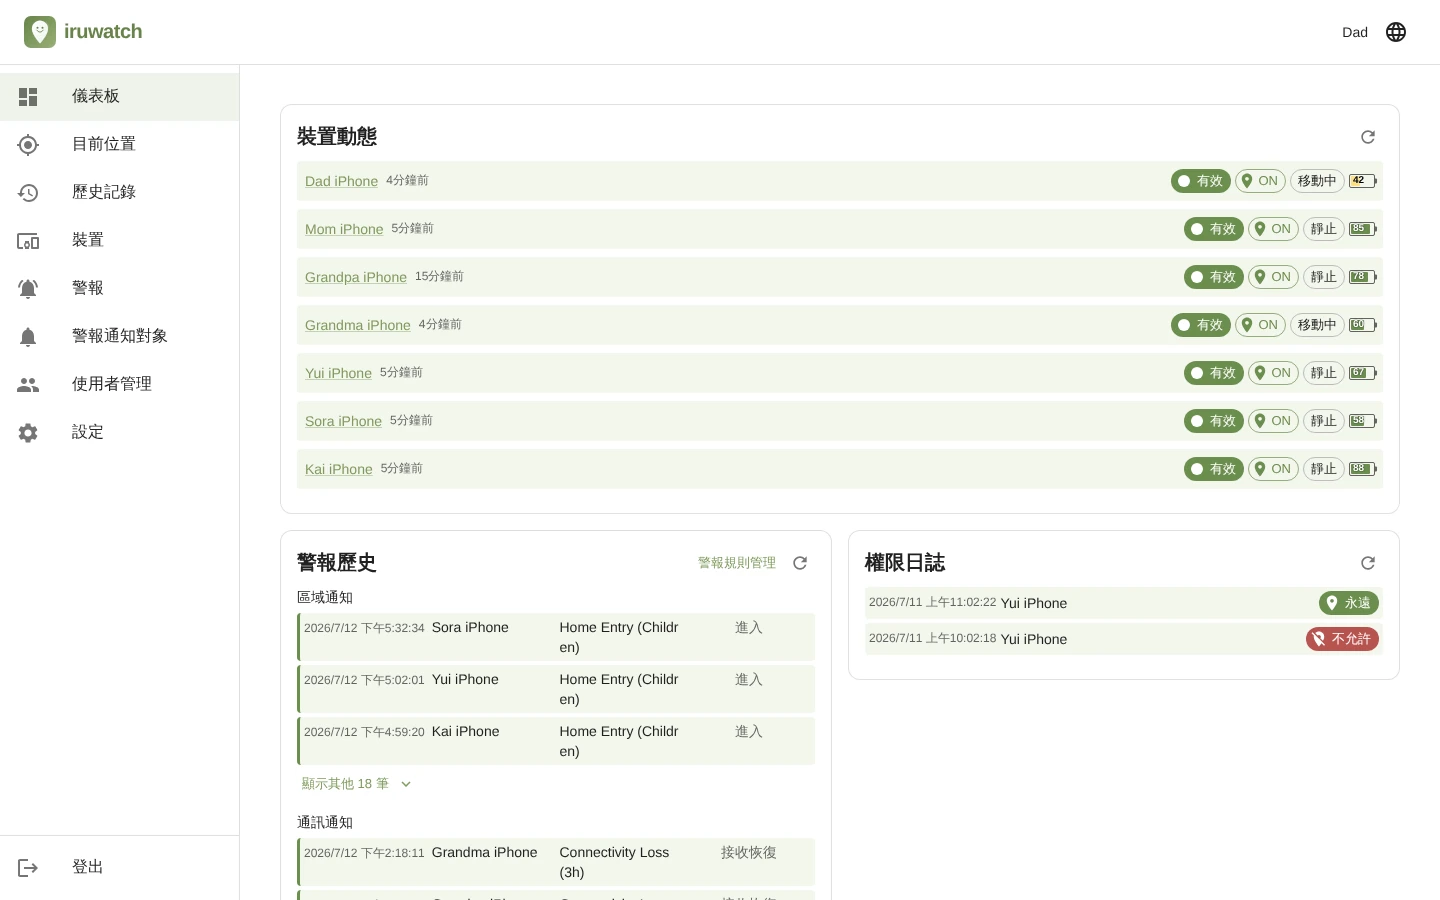Click the dashboard grid icon in sidebar
The height and width of the screenshot is (900, 1440).
point(28,97)
